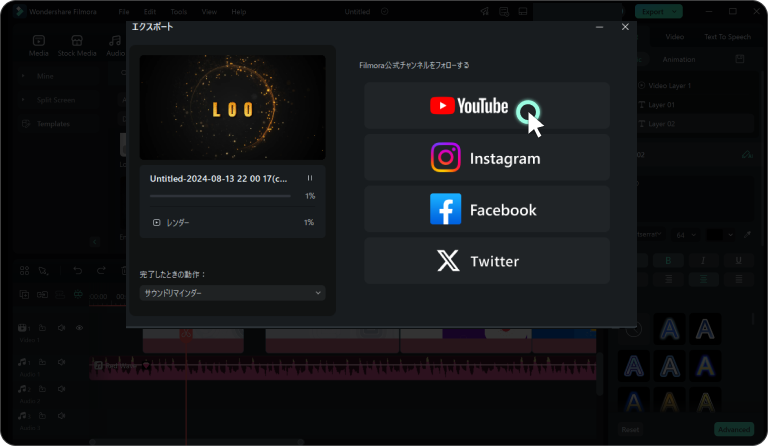Screen dimensions: 768x446
Task: Close the エクスポート dialog
Action: [625, 27]
